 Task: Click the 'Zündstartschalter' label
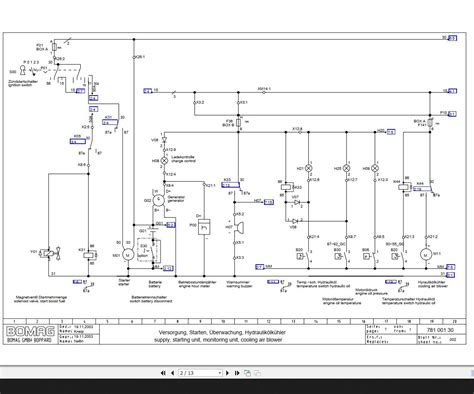point(23,82)
